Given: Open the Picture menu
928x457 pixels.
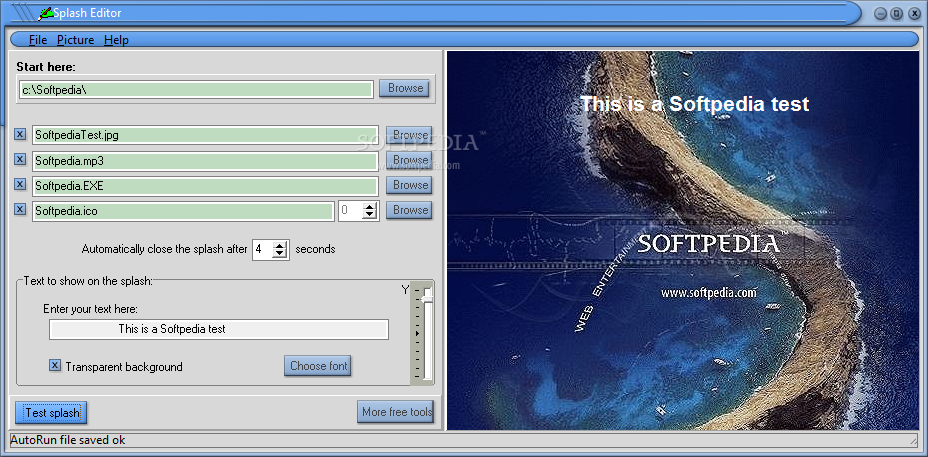Looking at the screenshot, I should tap(75, 40).
